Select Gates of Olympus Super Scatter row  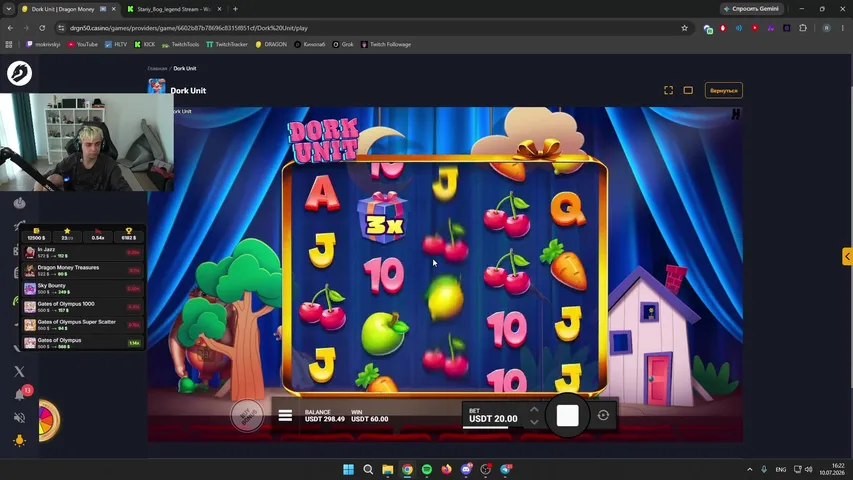point(83,324)
